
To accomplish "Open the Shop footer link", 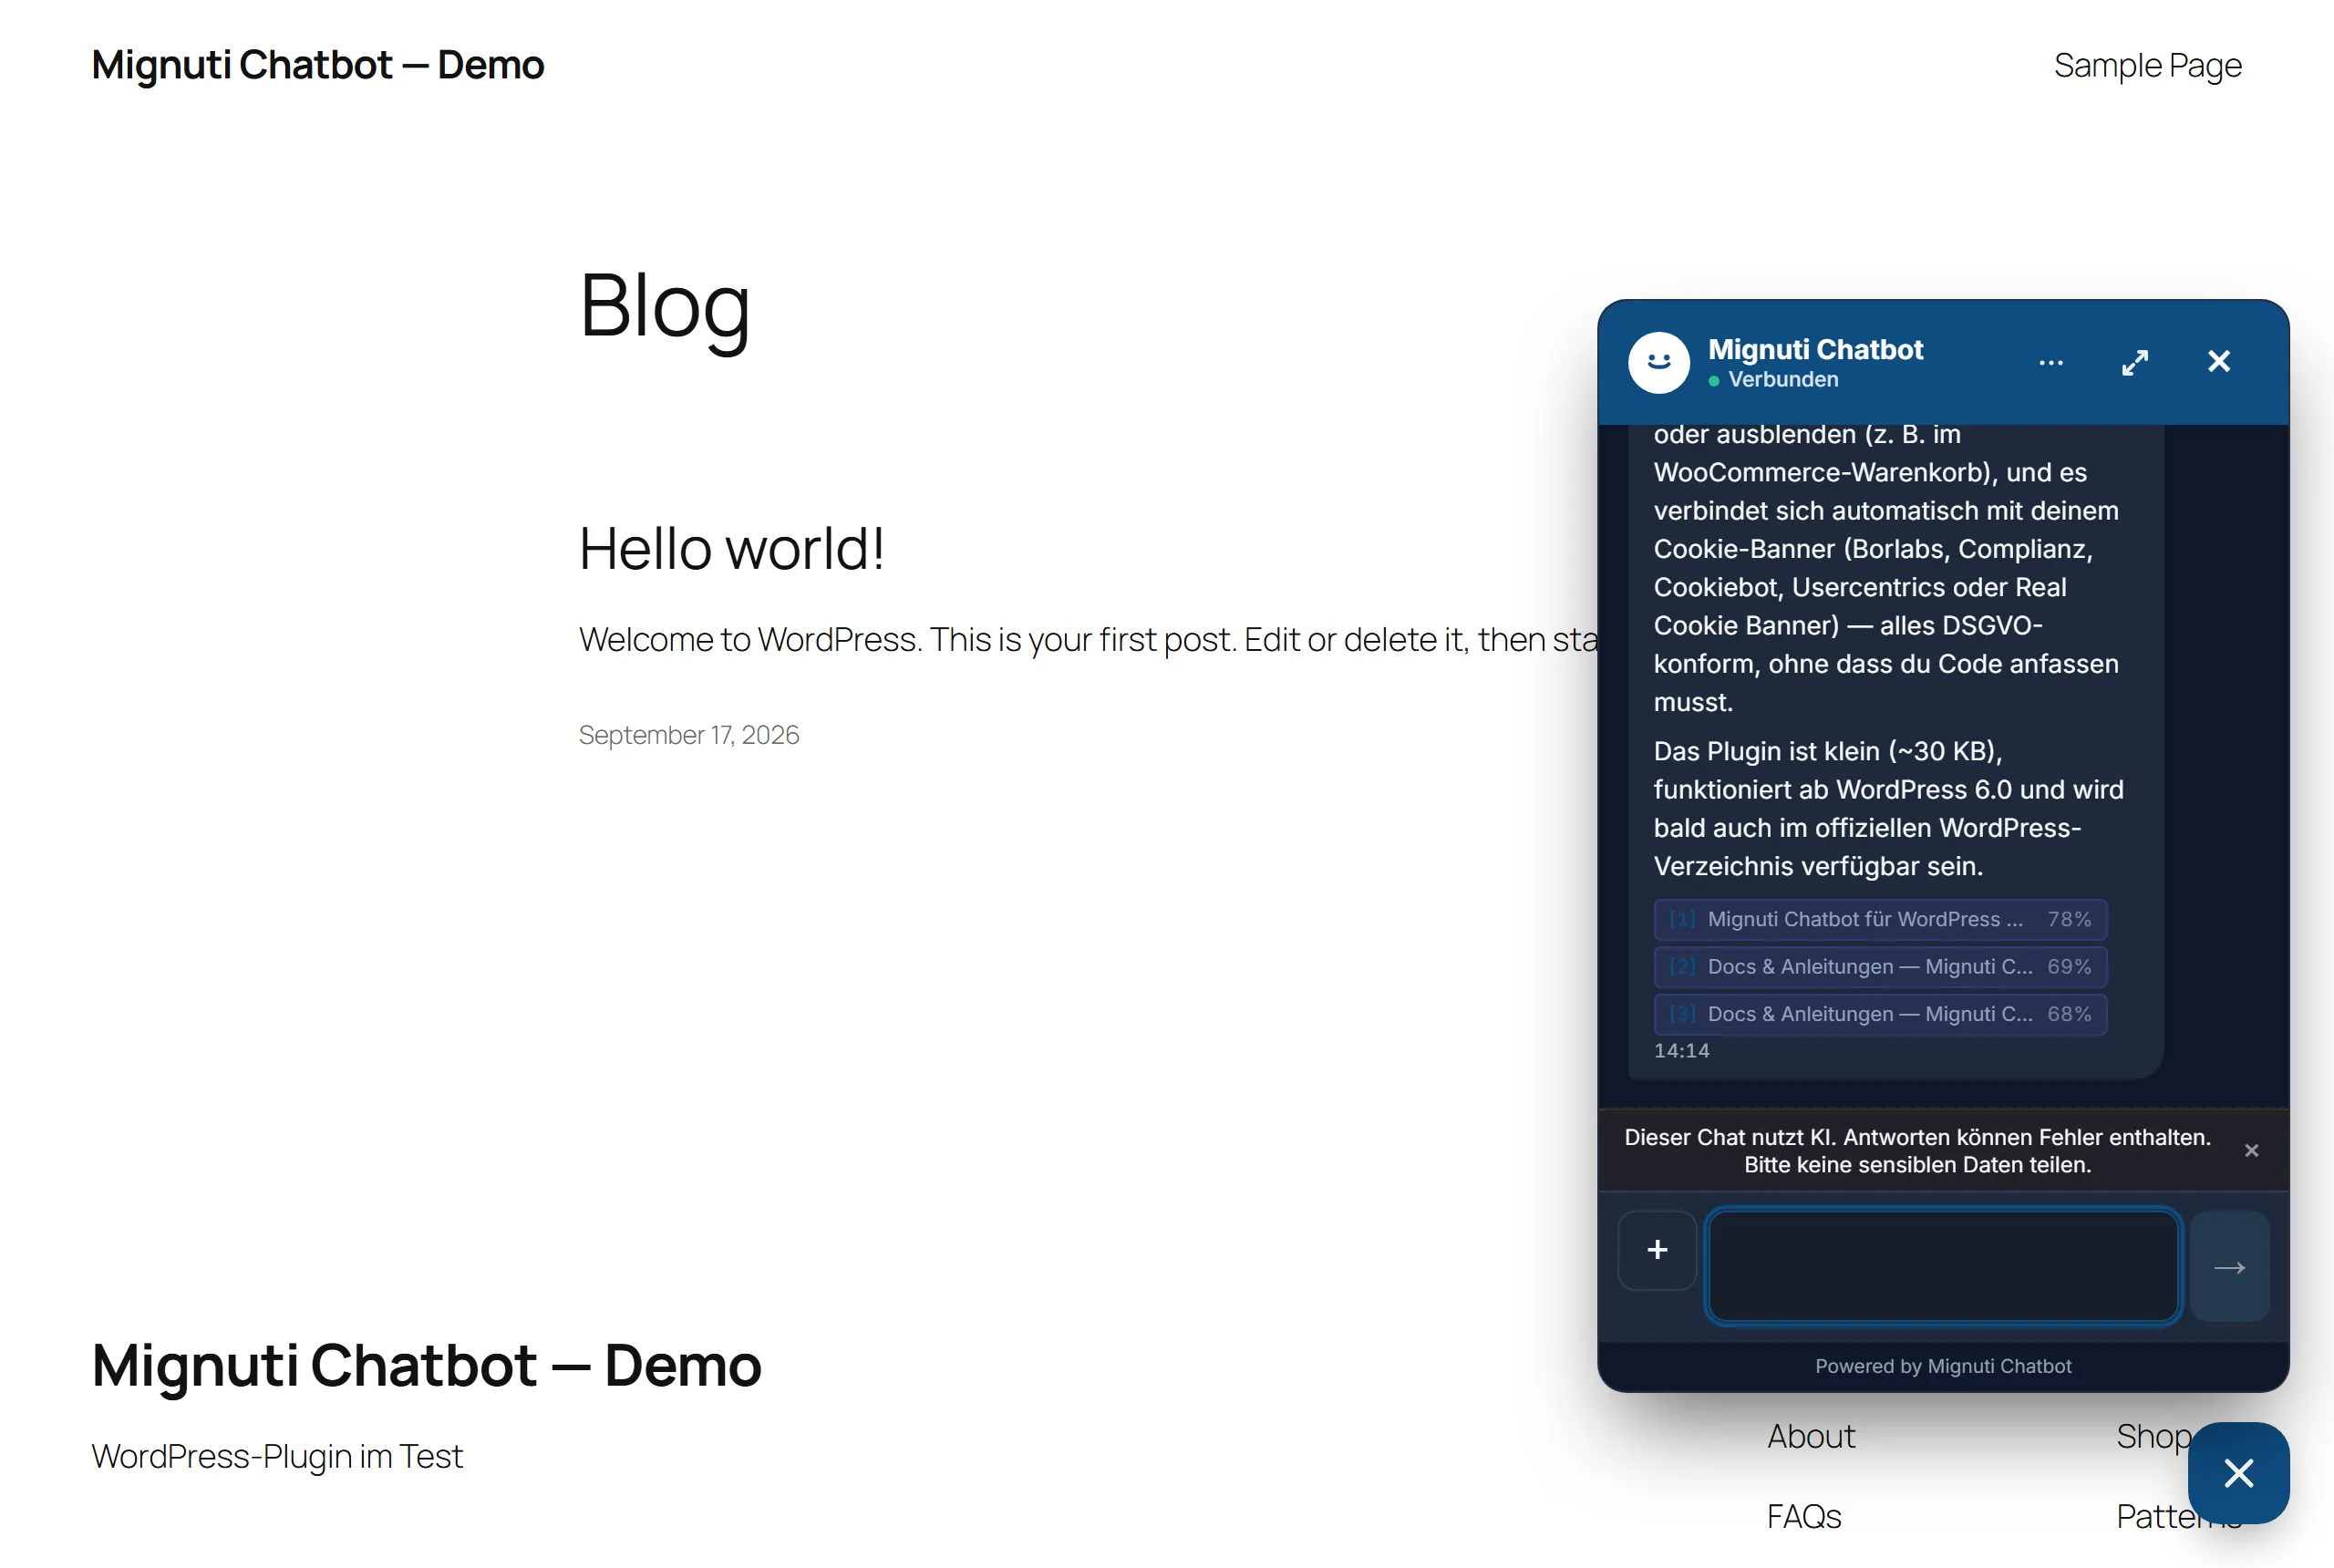I will pyautogui.click(x=2153, y=1436).
